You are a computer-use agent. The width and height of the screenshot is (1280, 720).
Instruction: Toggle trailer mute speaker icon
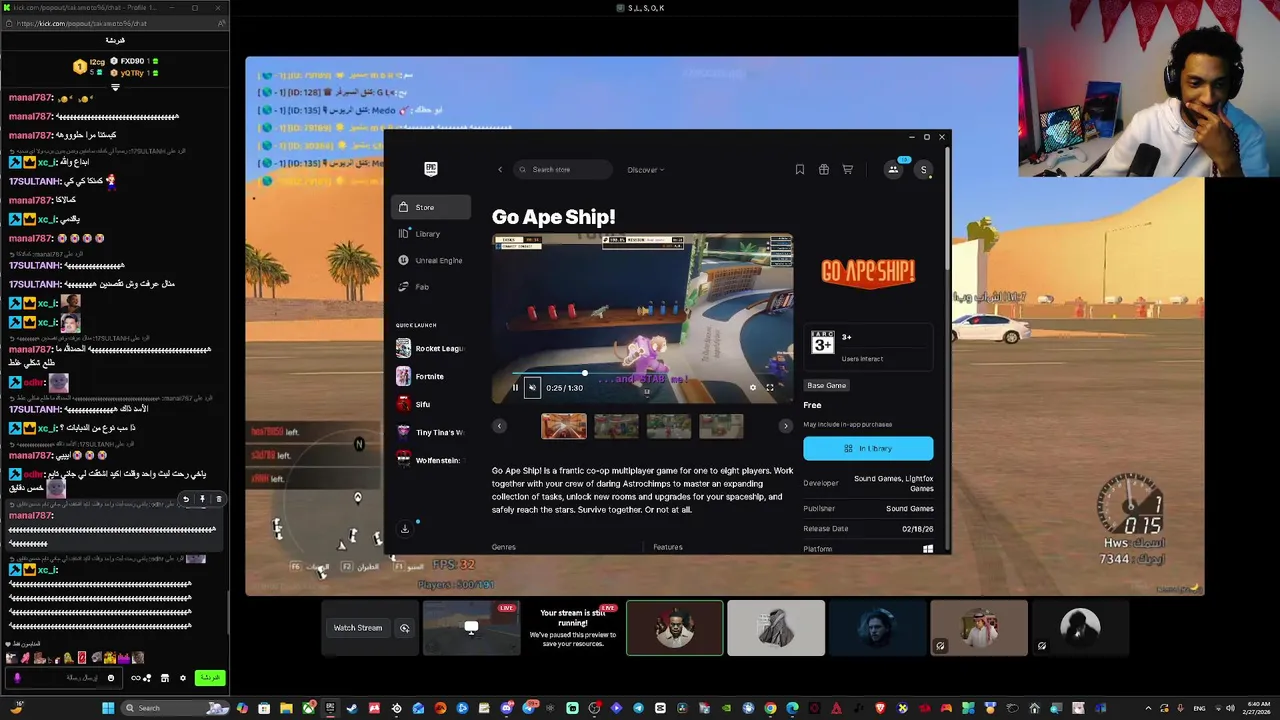coord(532,388)
